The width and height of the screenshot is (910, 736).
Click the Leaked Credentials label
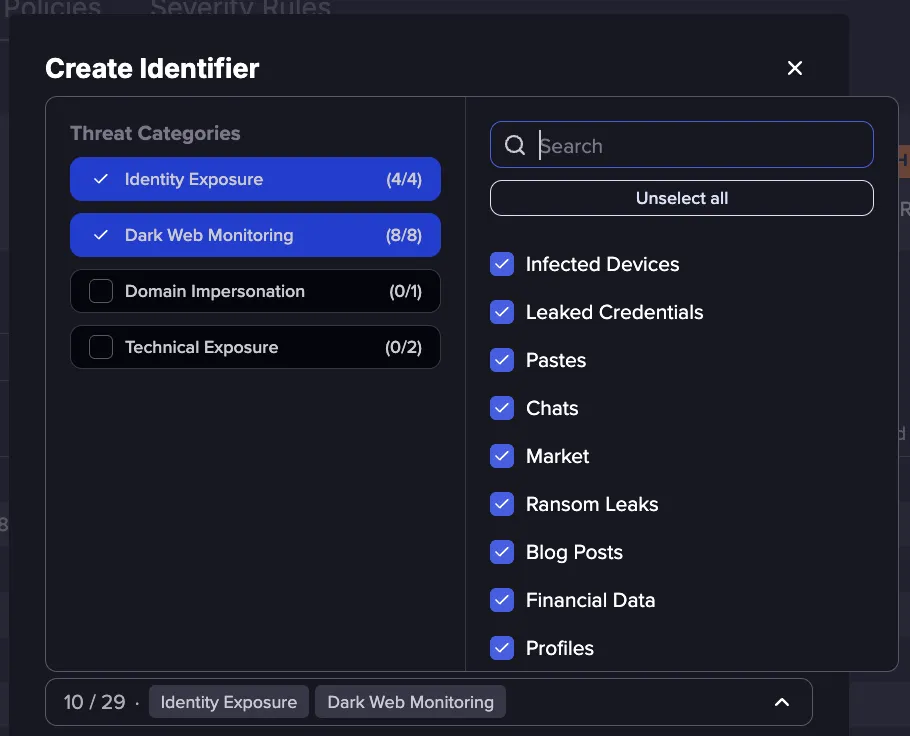[615, 312]
